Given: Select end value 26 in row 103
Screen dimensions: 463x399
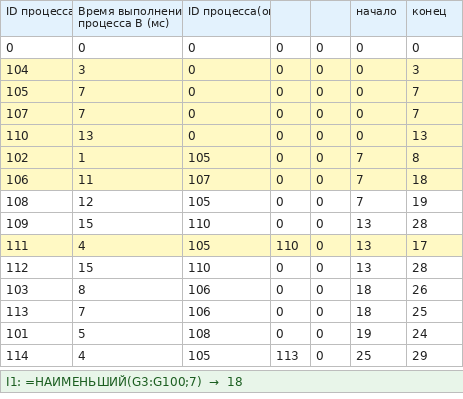Looking at the screenshot, I should point(435,290).
